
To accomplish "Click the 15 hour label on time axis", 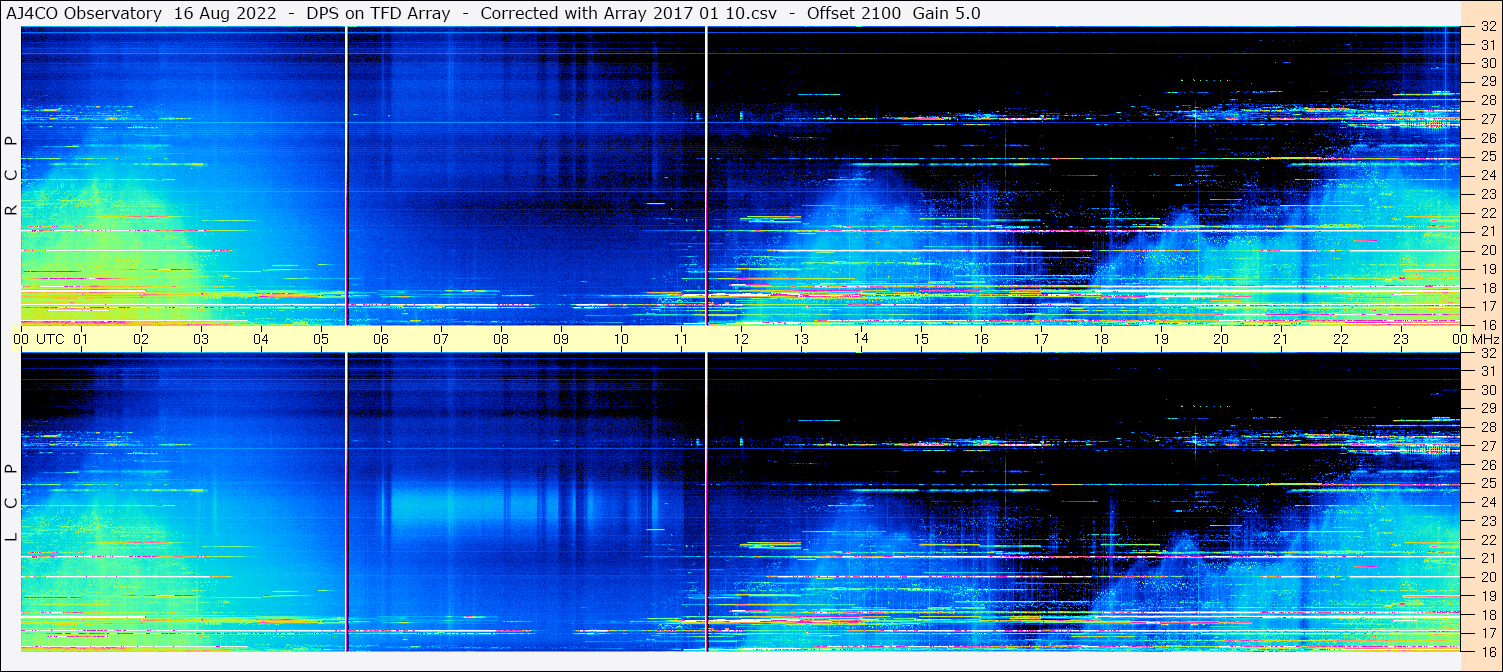I will tap(920, 339).
